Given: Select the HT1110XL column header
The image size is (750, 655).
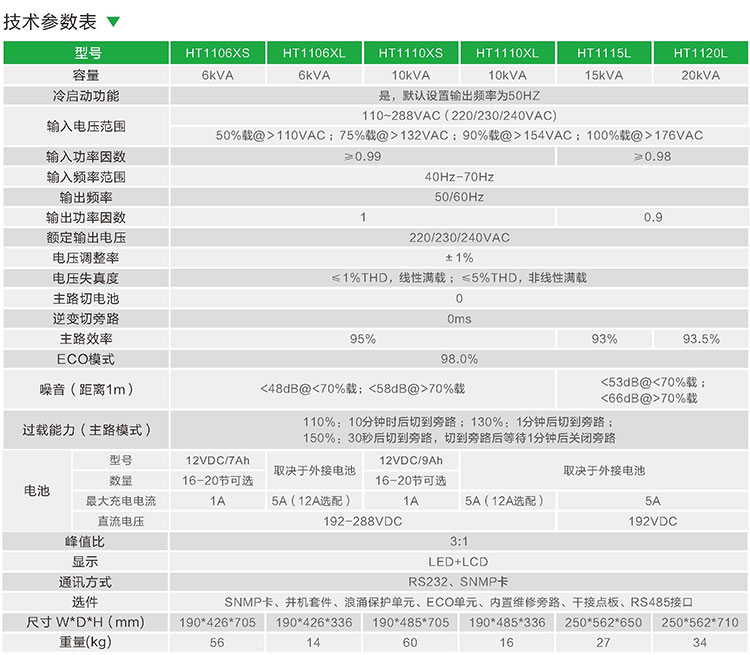Looking at the screenshot, I should 507,53.
